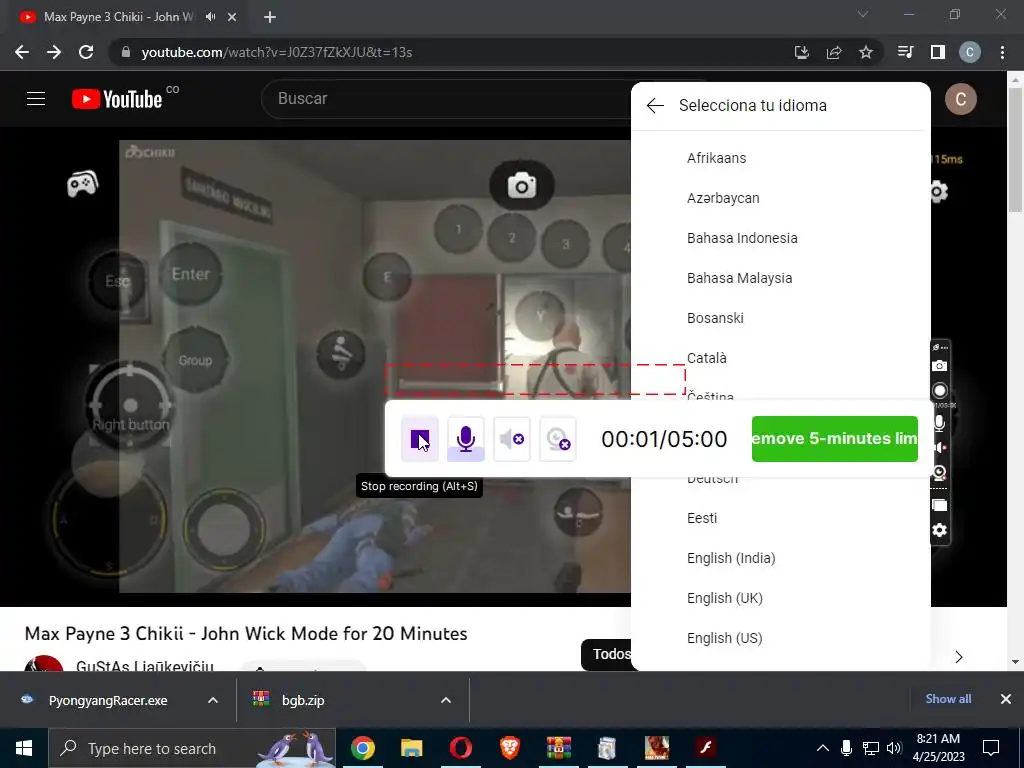
Task: Open the YouTube hamburger guide menu
Action: (36, 99)
